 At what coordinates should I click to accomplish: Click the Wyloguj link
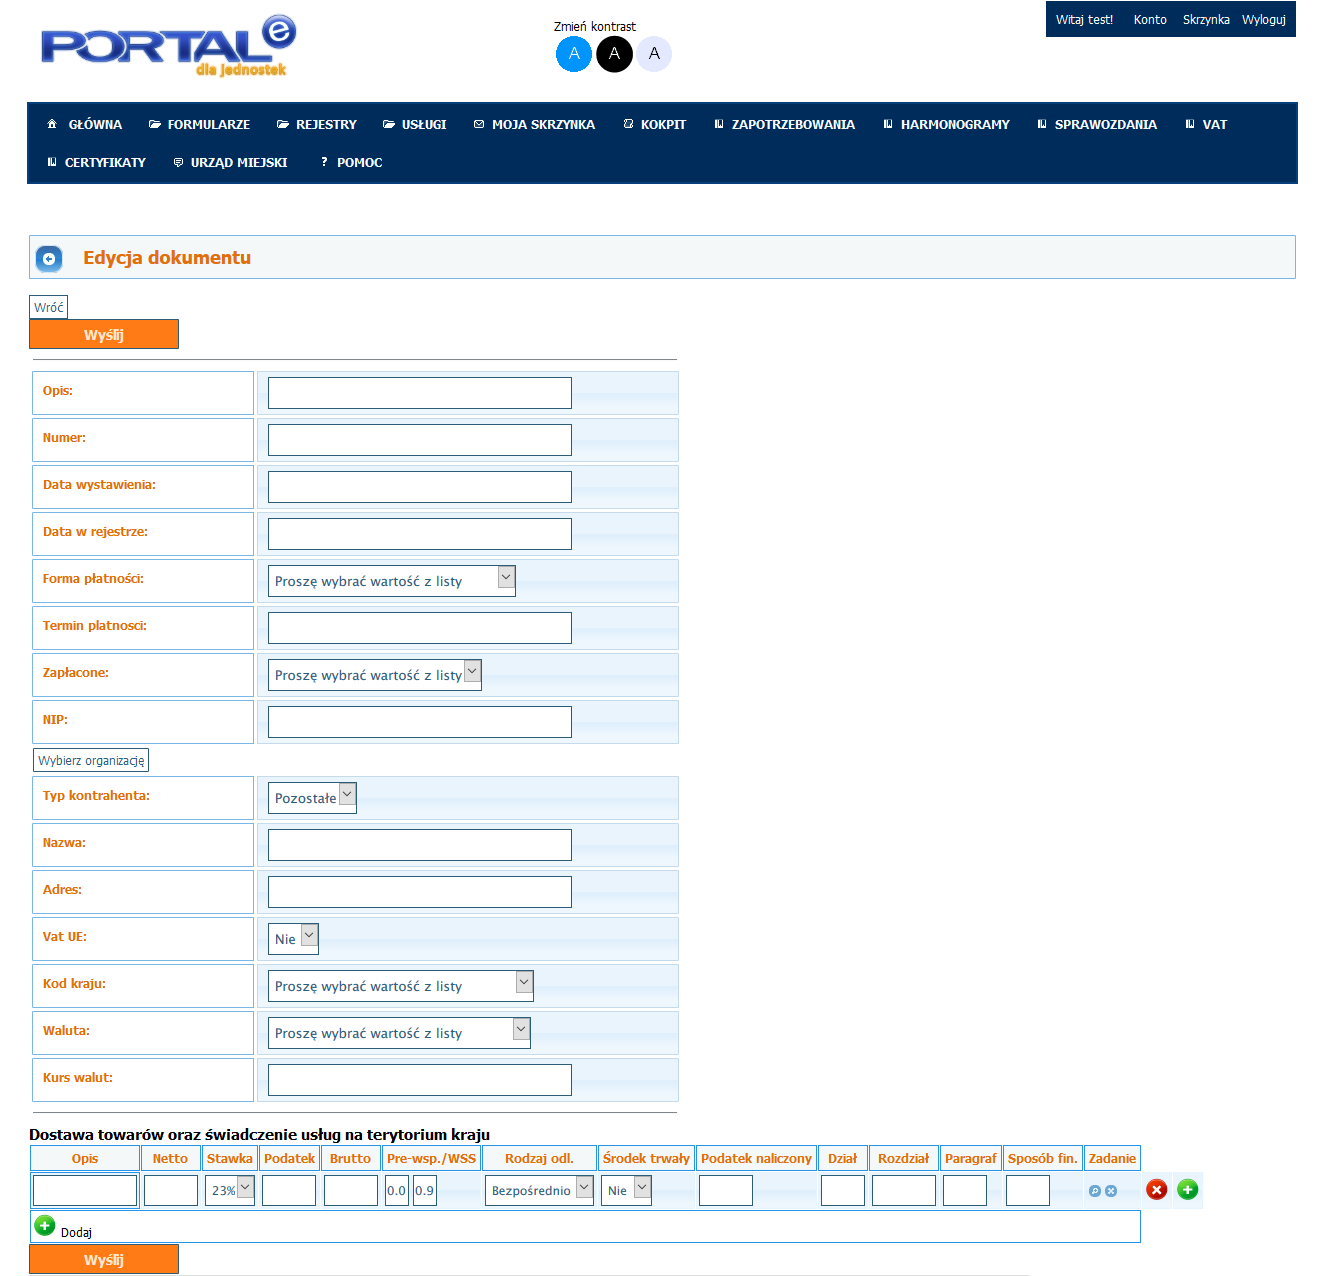(1264, 20)
